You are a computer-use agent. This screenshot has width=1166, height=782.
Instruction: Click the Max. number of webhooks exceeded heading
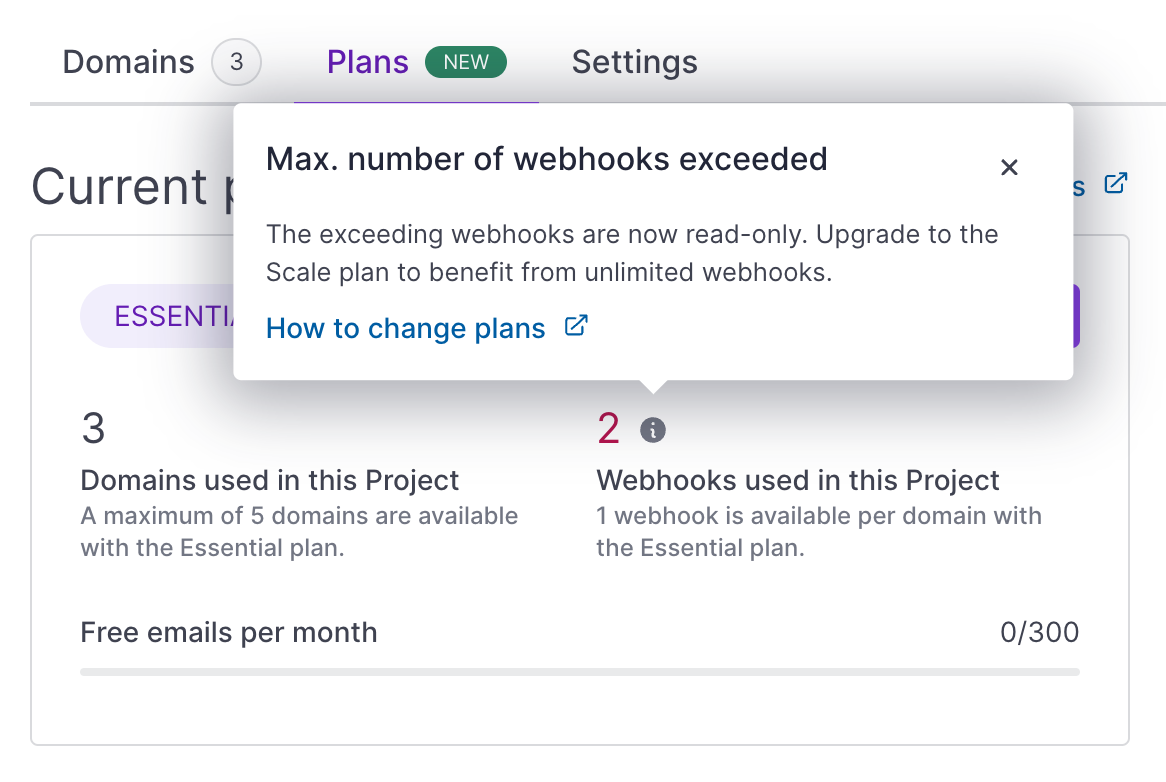547,158
